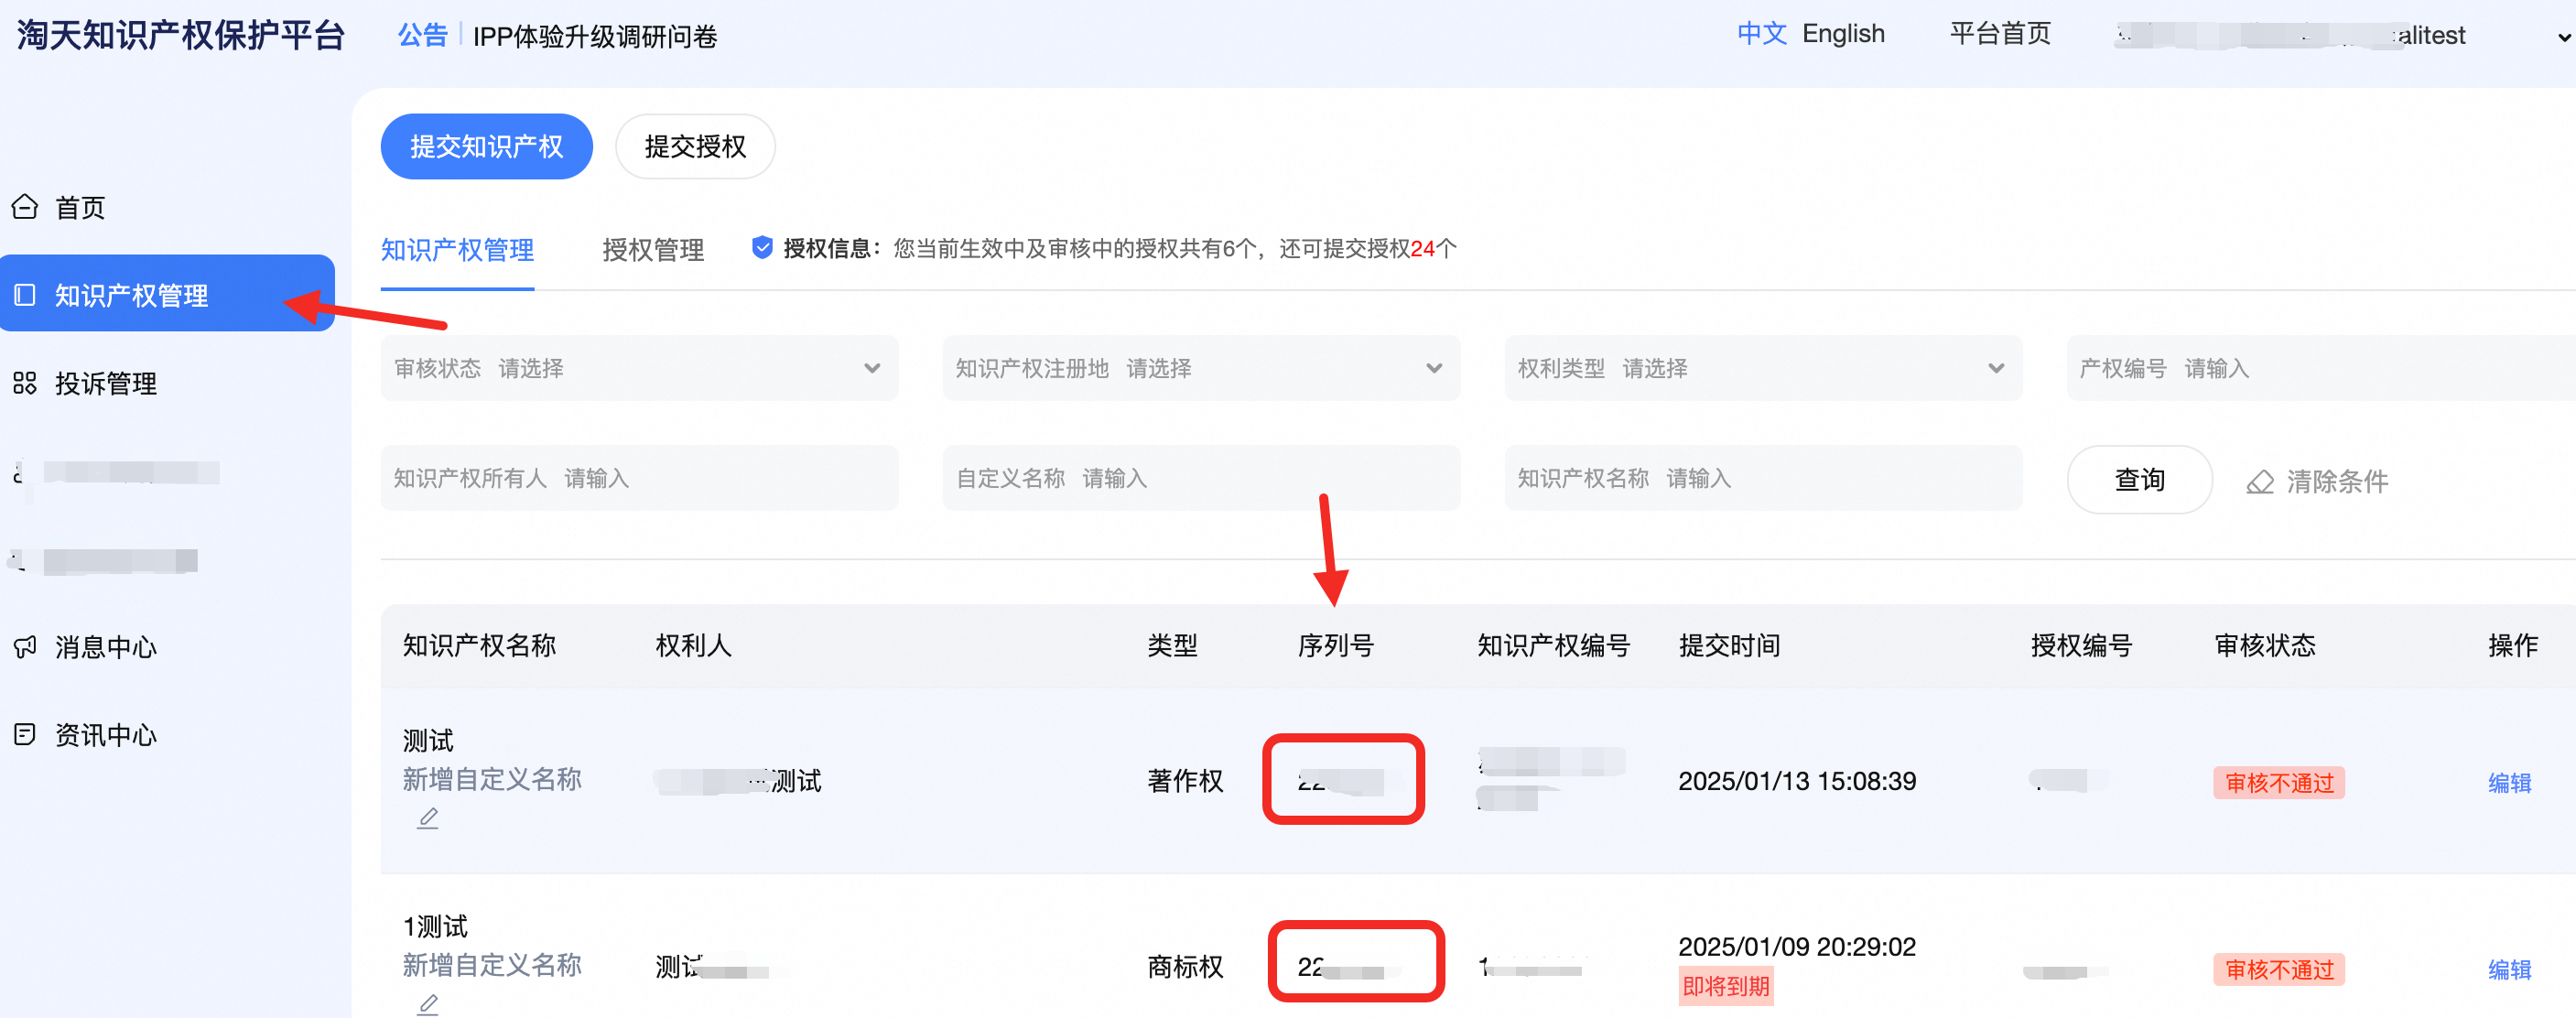Click the 公告 label
Image resolution: width=2576 pixels, height=1018 pixels.
[422, 36]
